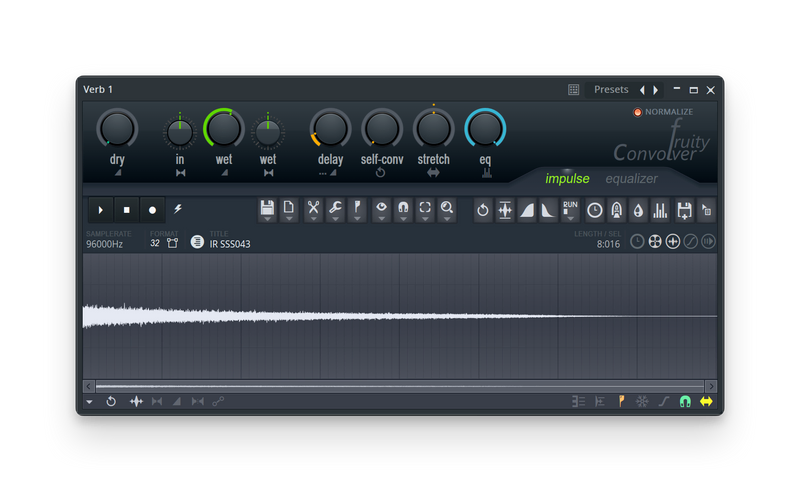This screenshot has width=800, height=491.
Task: Open the equalize bars tool
Action: 660,210
